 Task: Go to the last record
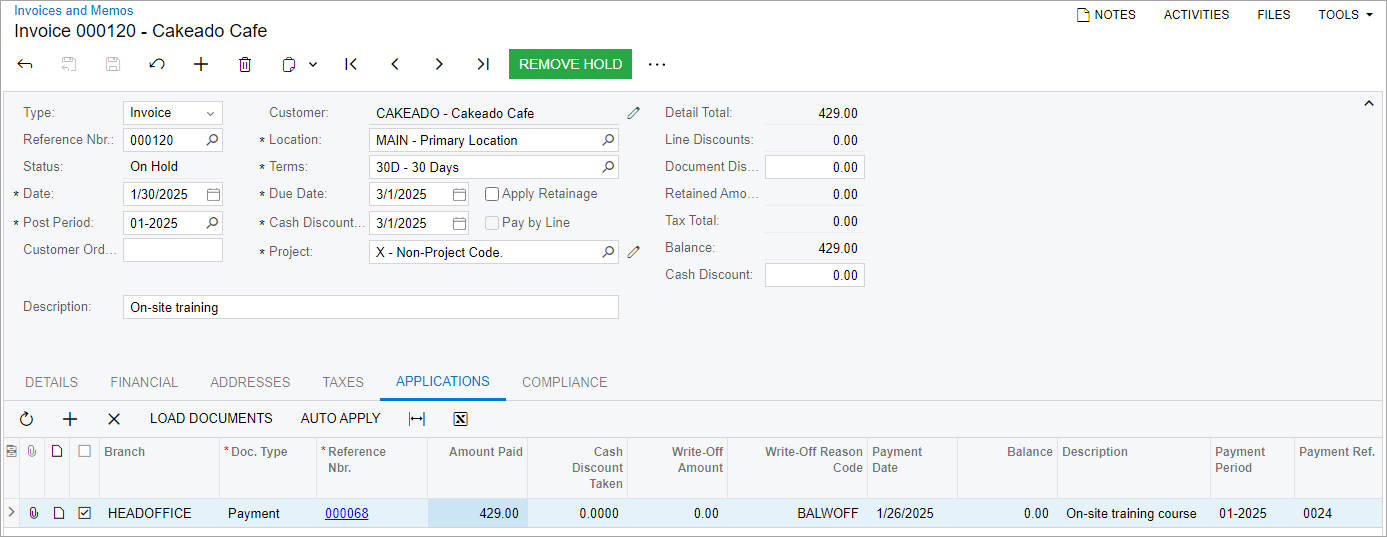(483, 64)
